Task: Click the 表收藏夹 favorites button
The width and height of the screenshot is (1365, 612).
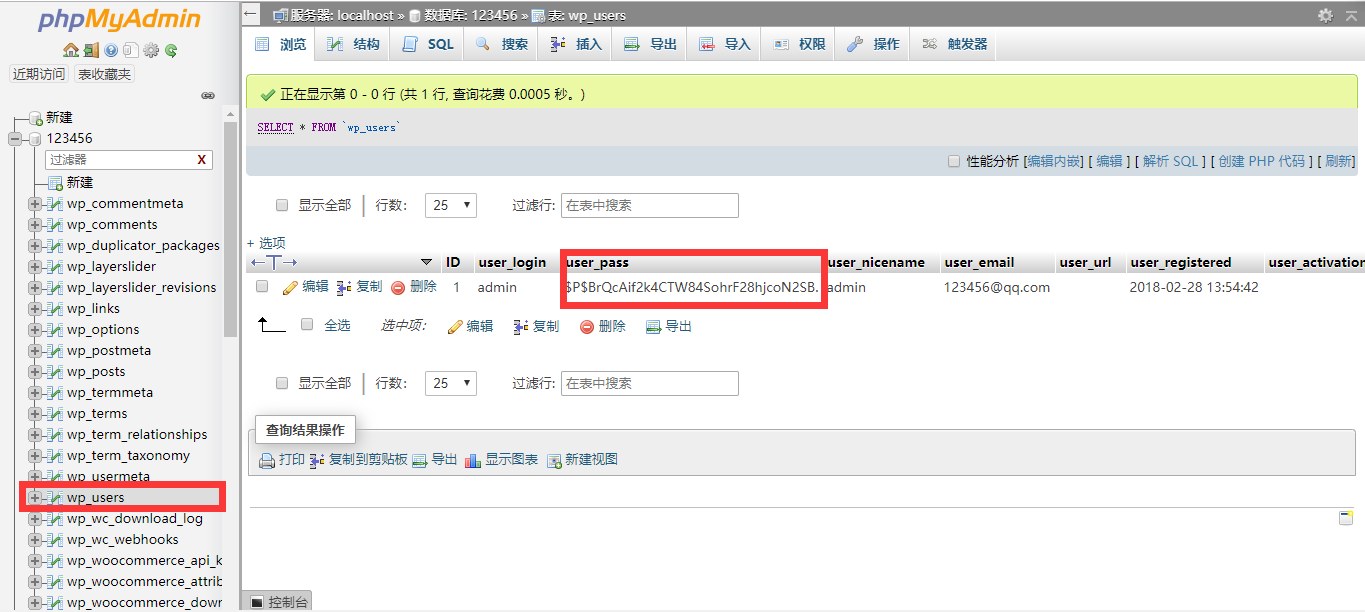Action: click(x=104, y=74)
